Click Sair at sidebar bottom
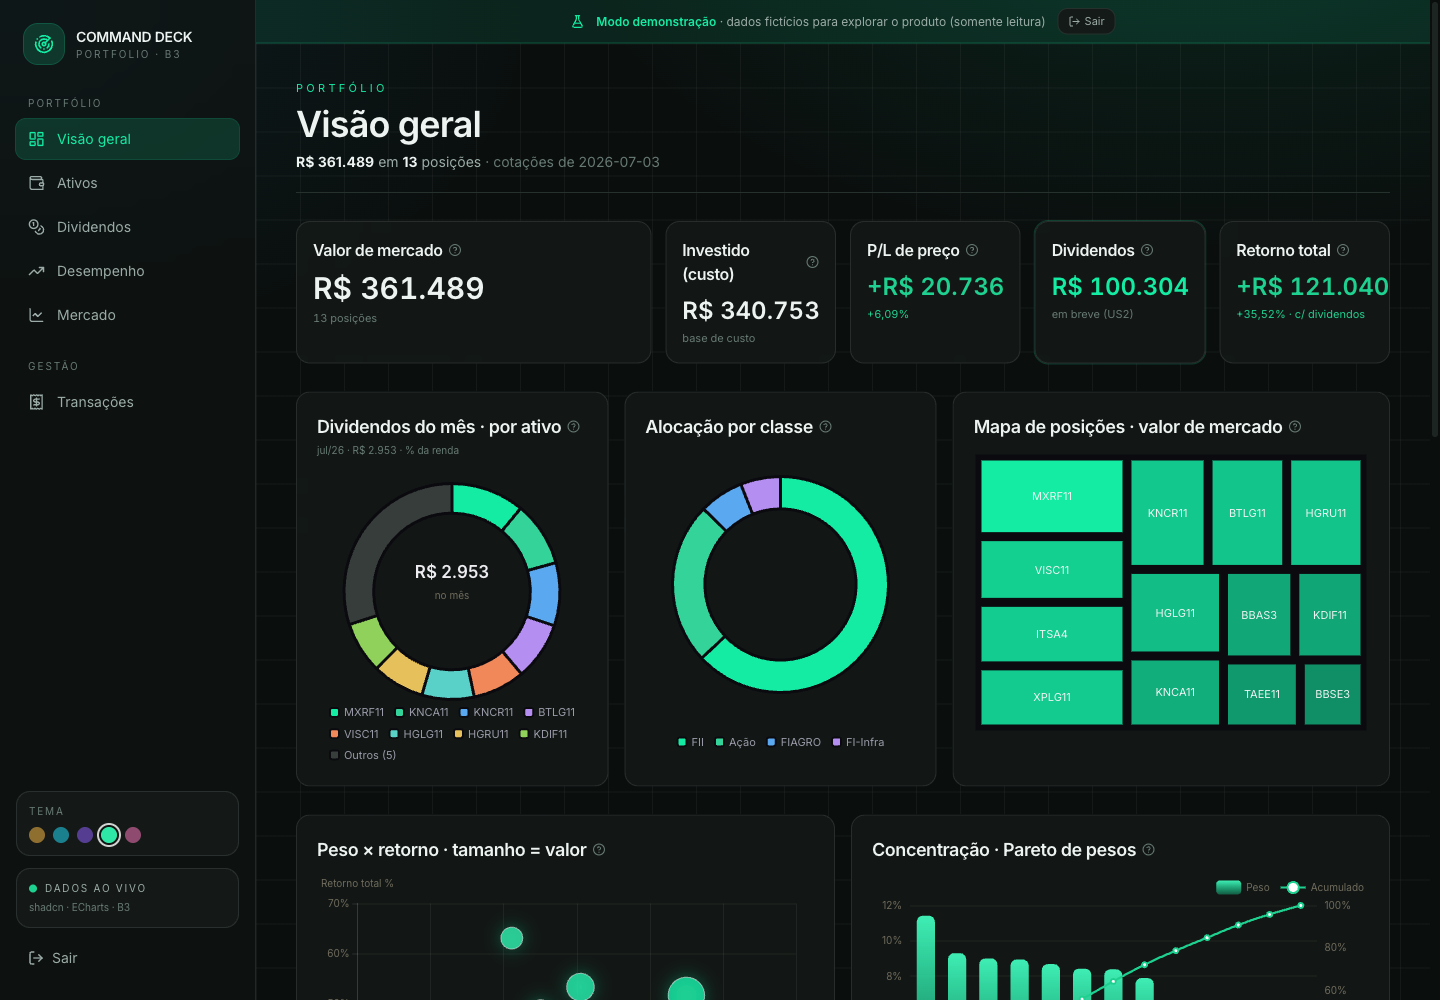Viewport: 1440px width, 1000px height. (53, 958)
